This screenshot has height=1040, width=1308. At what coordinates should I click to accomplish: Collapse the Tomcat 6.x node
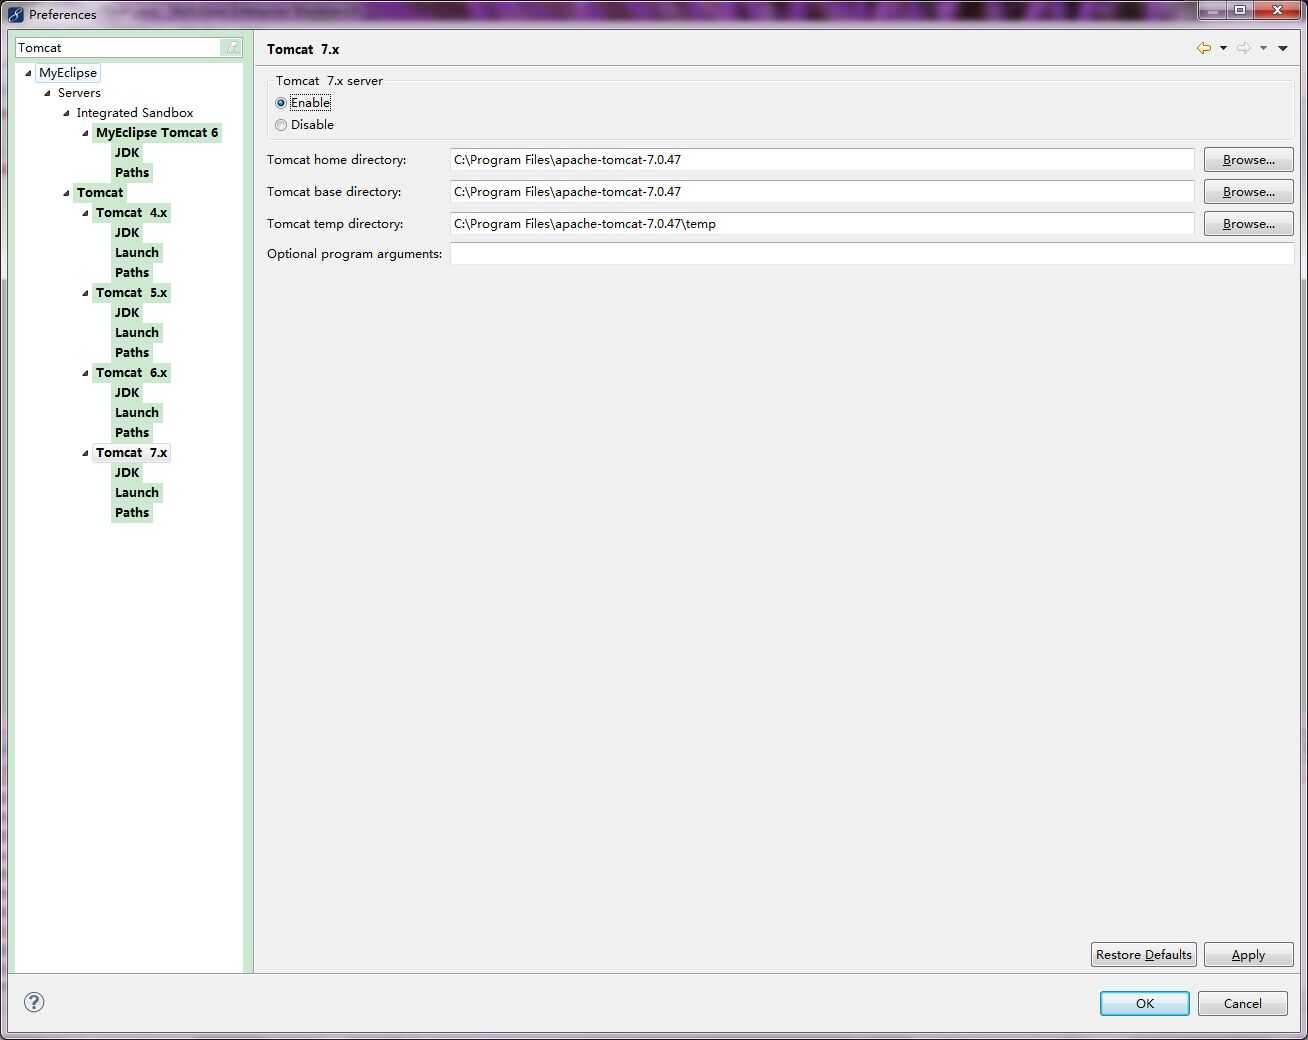point(85,373)
